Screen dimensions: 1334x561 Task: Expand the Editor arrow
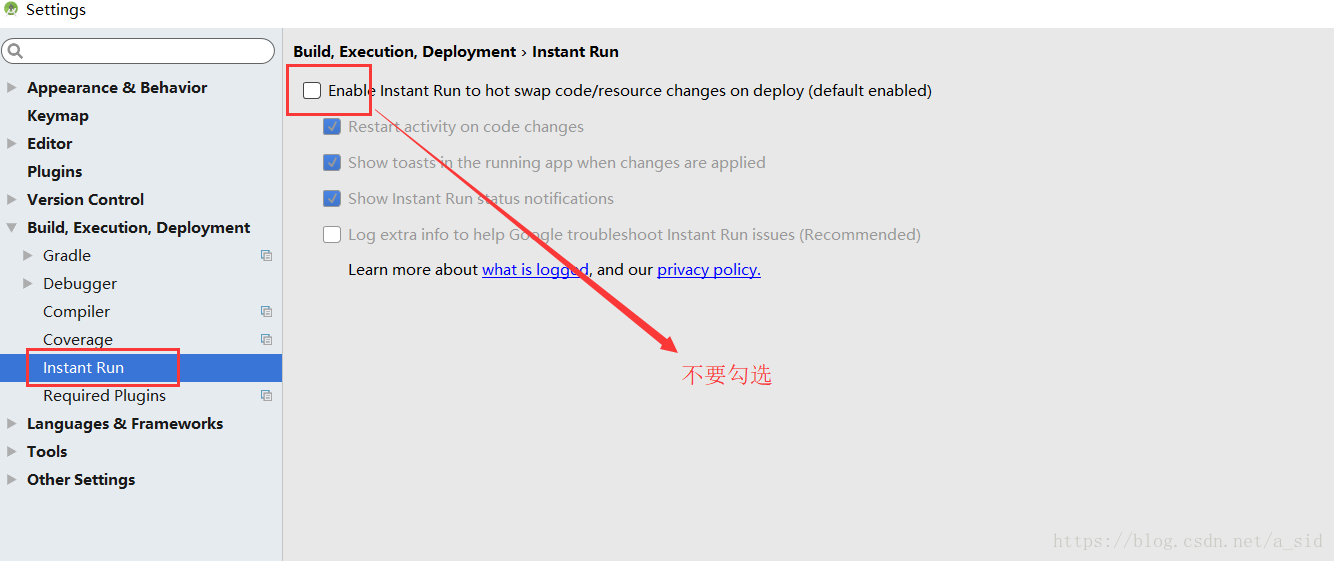point(12,144)
